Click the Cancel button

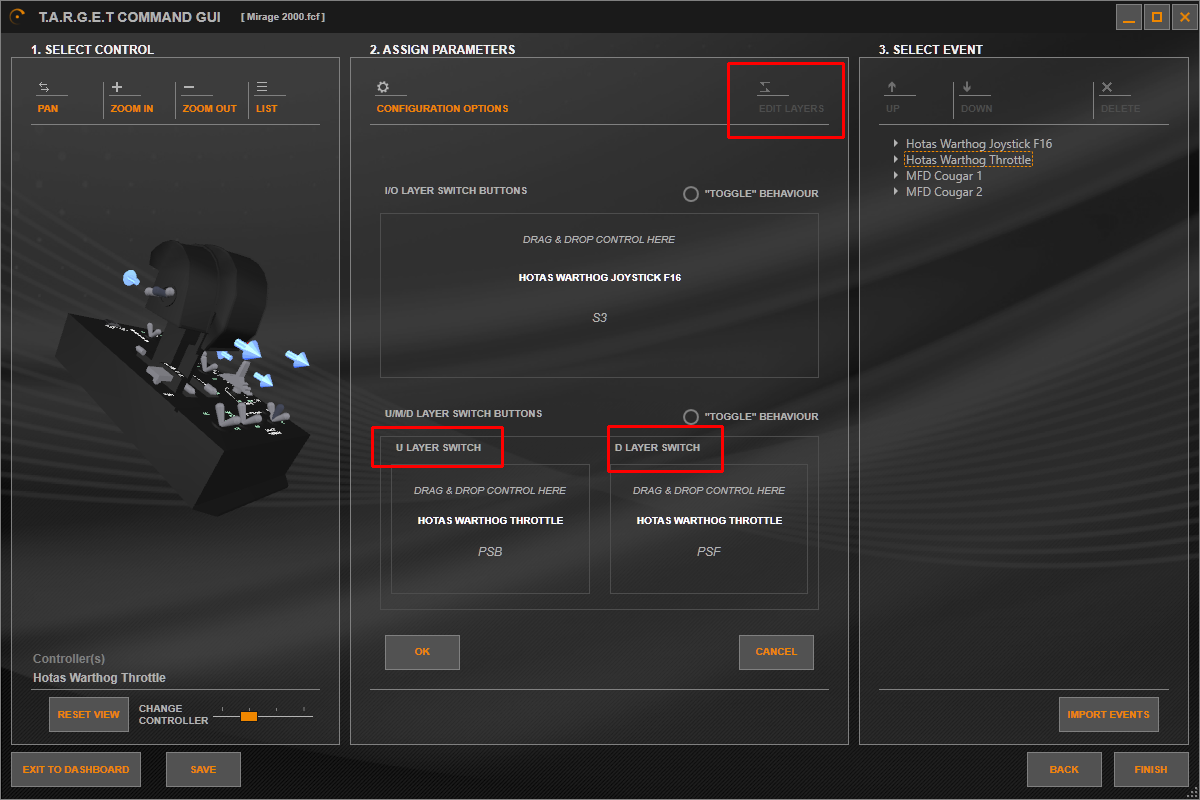point(776,652)
